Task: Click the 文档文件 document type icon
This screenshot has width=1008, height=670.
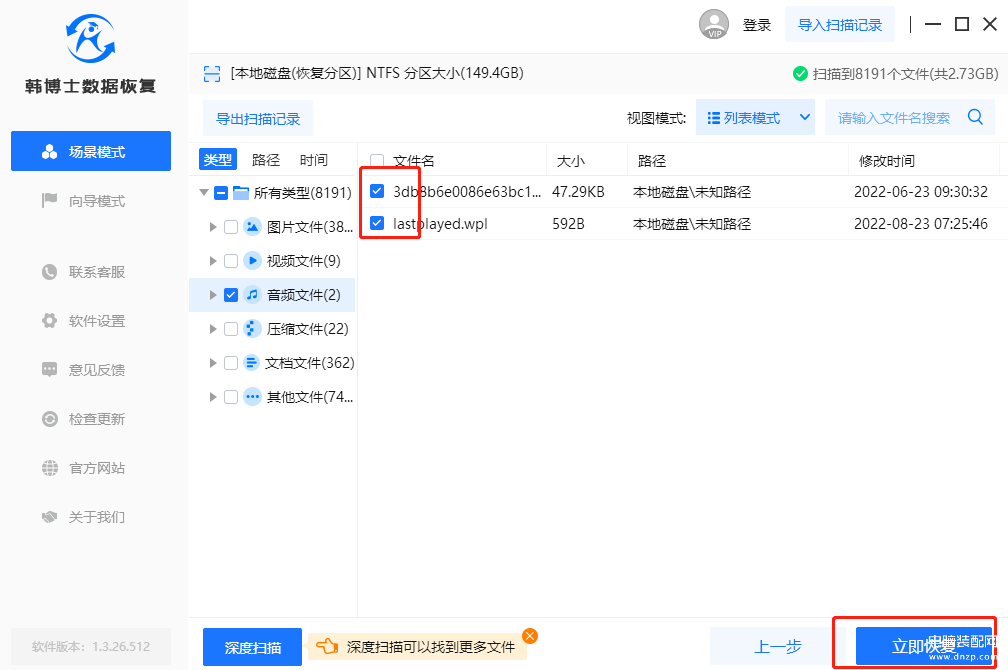Action: tap(253, 363)
